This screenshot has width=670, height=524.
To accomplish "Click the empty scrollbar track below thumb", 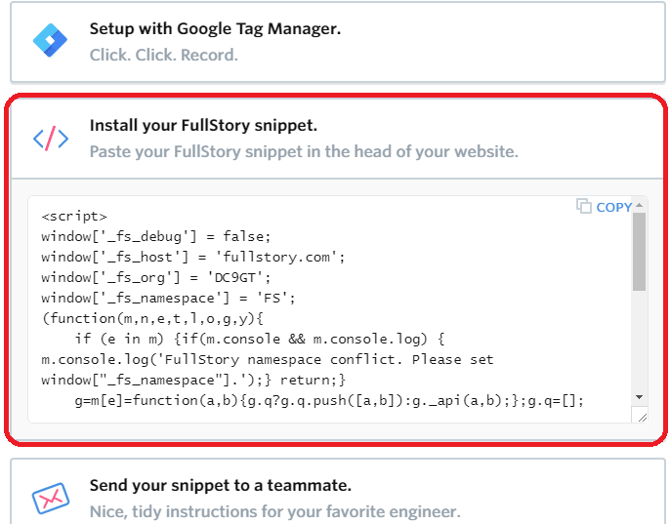I will click(x=639, y=350).
